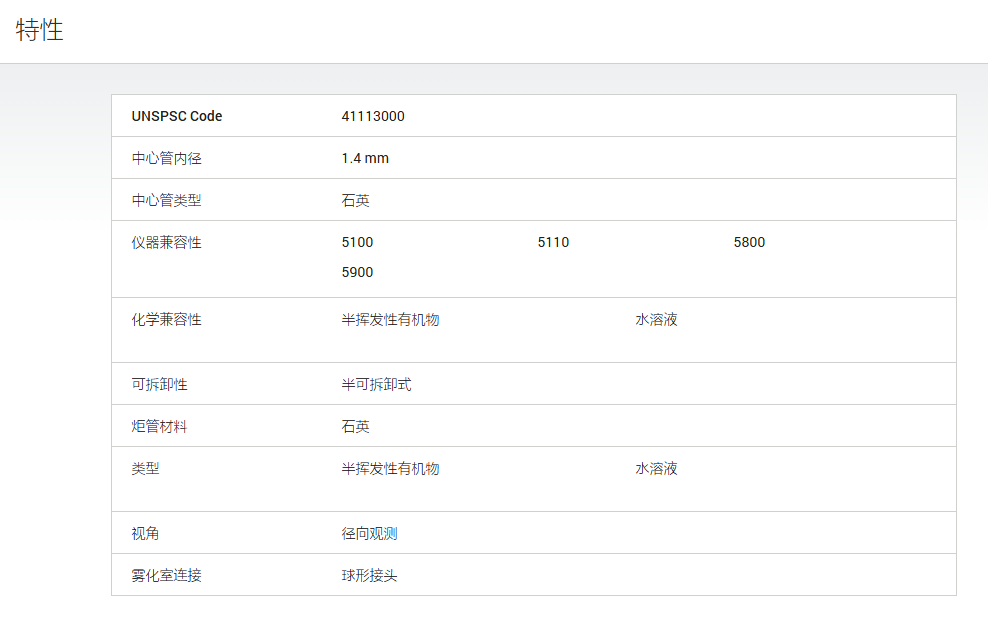Click the 石英 value for 中心管类型
This screenshot has width=988, height=620.
pyautogui.click(x=355, y=200)
